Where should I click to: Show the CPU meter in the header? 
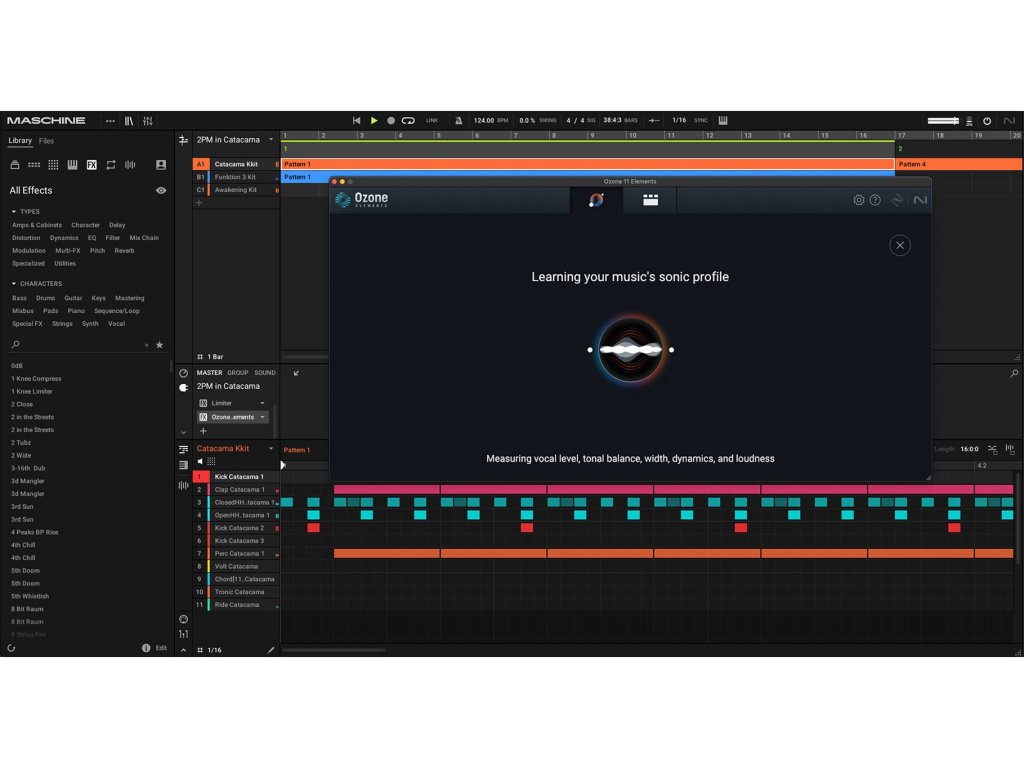pyautogui.click(x=969, y=121)
